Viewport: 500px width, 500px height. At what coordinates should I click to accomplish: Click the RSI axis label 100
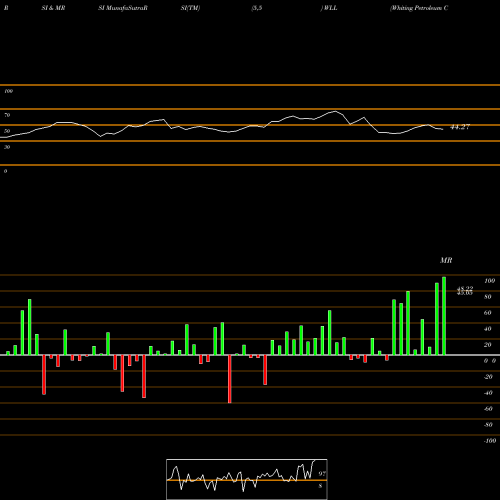[8, 91]
